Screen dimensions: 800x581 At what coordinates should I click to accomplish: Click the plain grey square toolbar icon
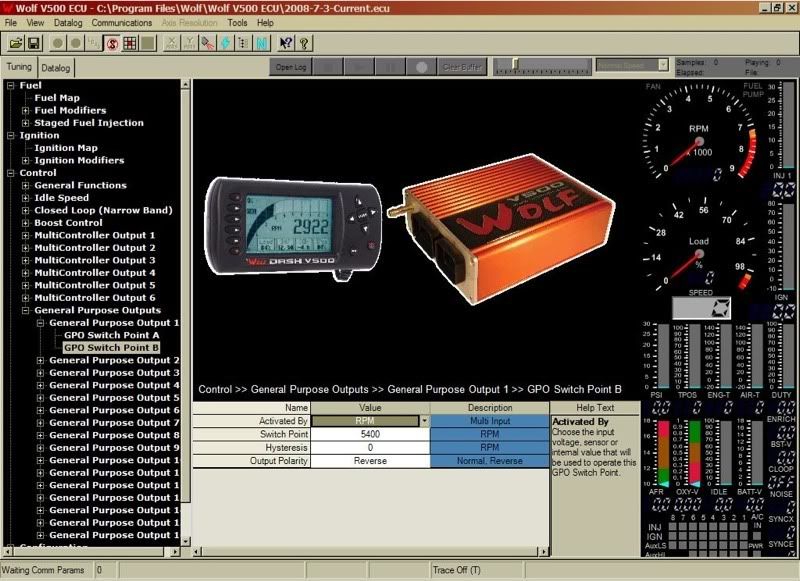[148, 43]
